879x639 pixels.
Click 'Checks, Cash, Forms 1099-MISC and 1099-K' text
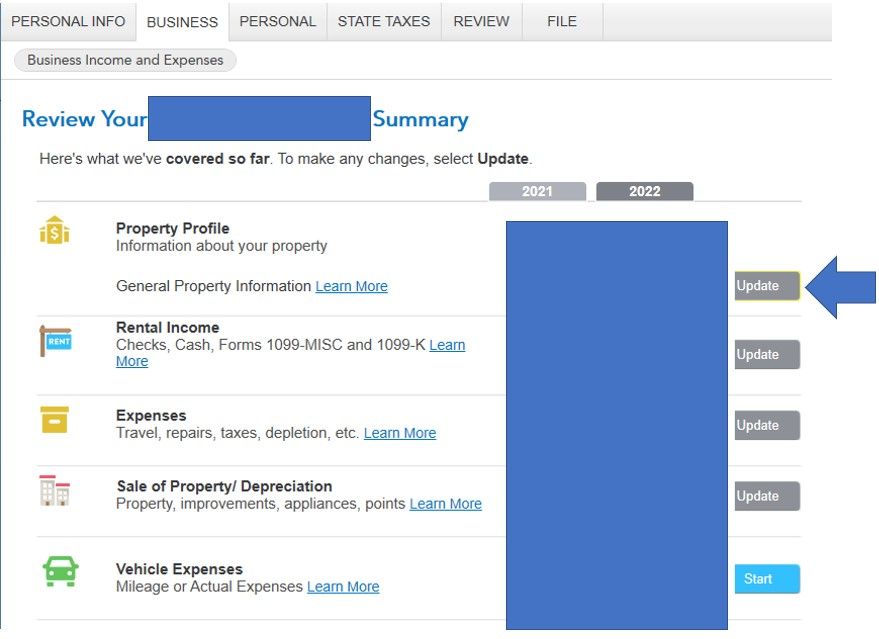271,345
